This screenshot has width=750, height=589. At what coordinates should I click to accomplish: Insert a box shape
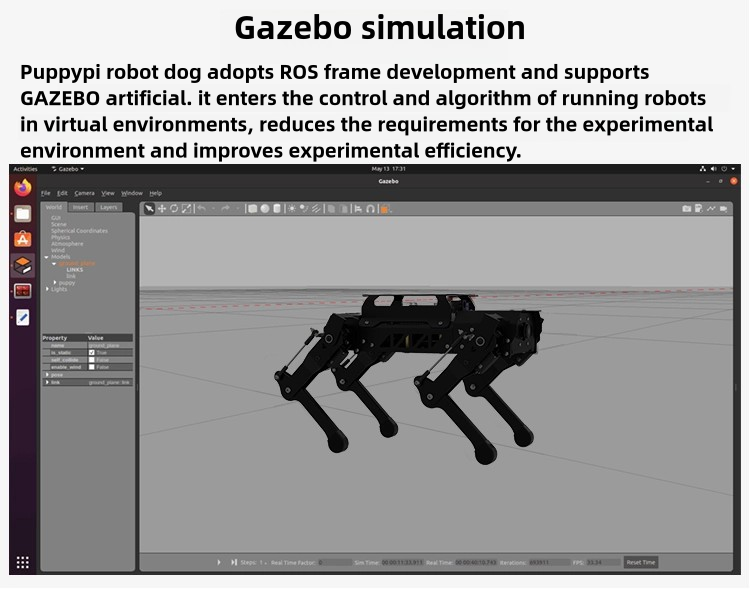click(253, 209)
